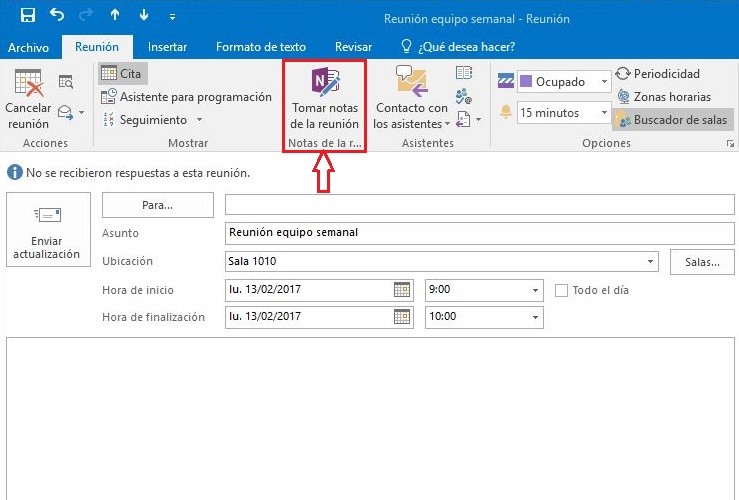Click the Para recipients field
Screen dimensions: 739x500
pyautogui.click(x=479, y=205)
